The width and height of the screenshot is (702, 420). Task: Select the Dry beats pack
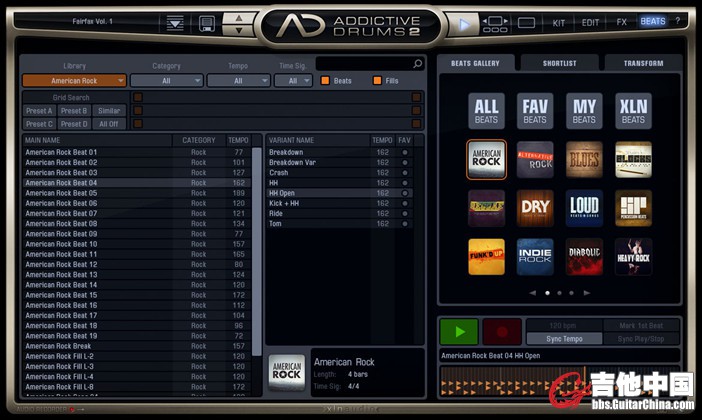click(535, 208)
